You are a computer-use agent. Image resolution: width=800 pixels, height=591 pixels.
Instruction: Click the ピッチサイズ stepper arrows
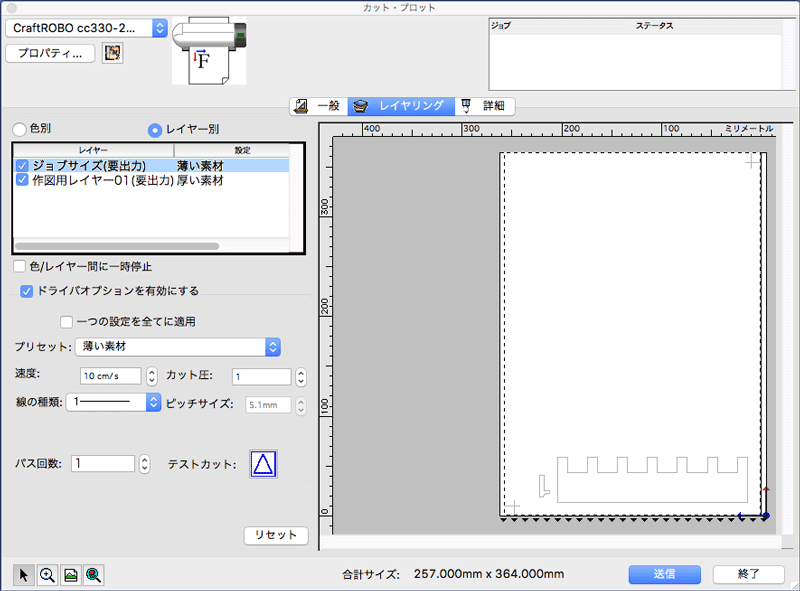pyautogui.click(x=301, y=406)
